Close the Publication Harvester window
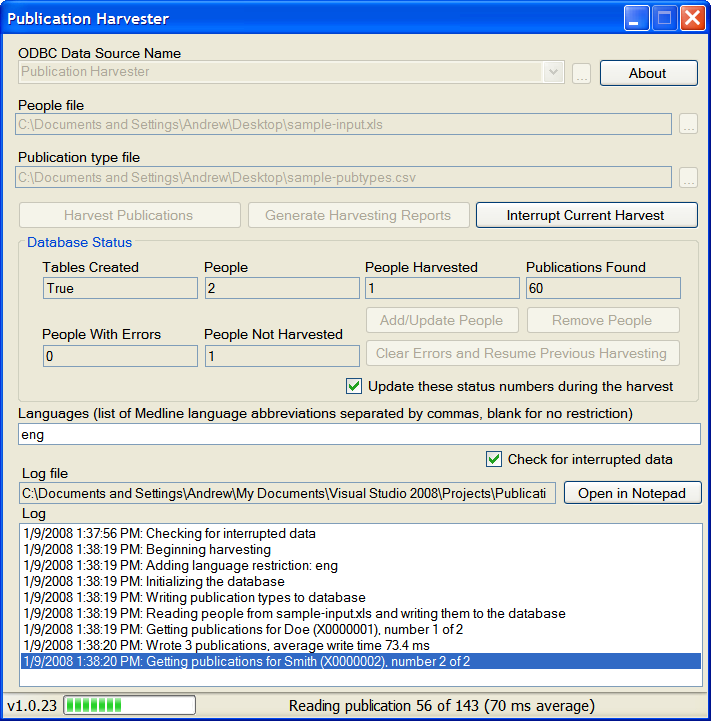This screenshot has height=721, width=711. tap(693, 18)
